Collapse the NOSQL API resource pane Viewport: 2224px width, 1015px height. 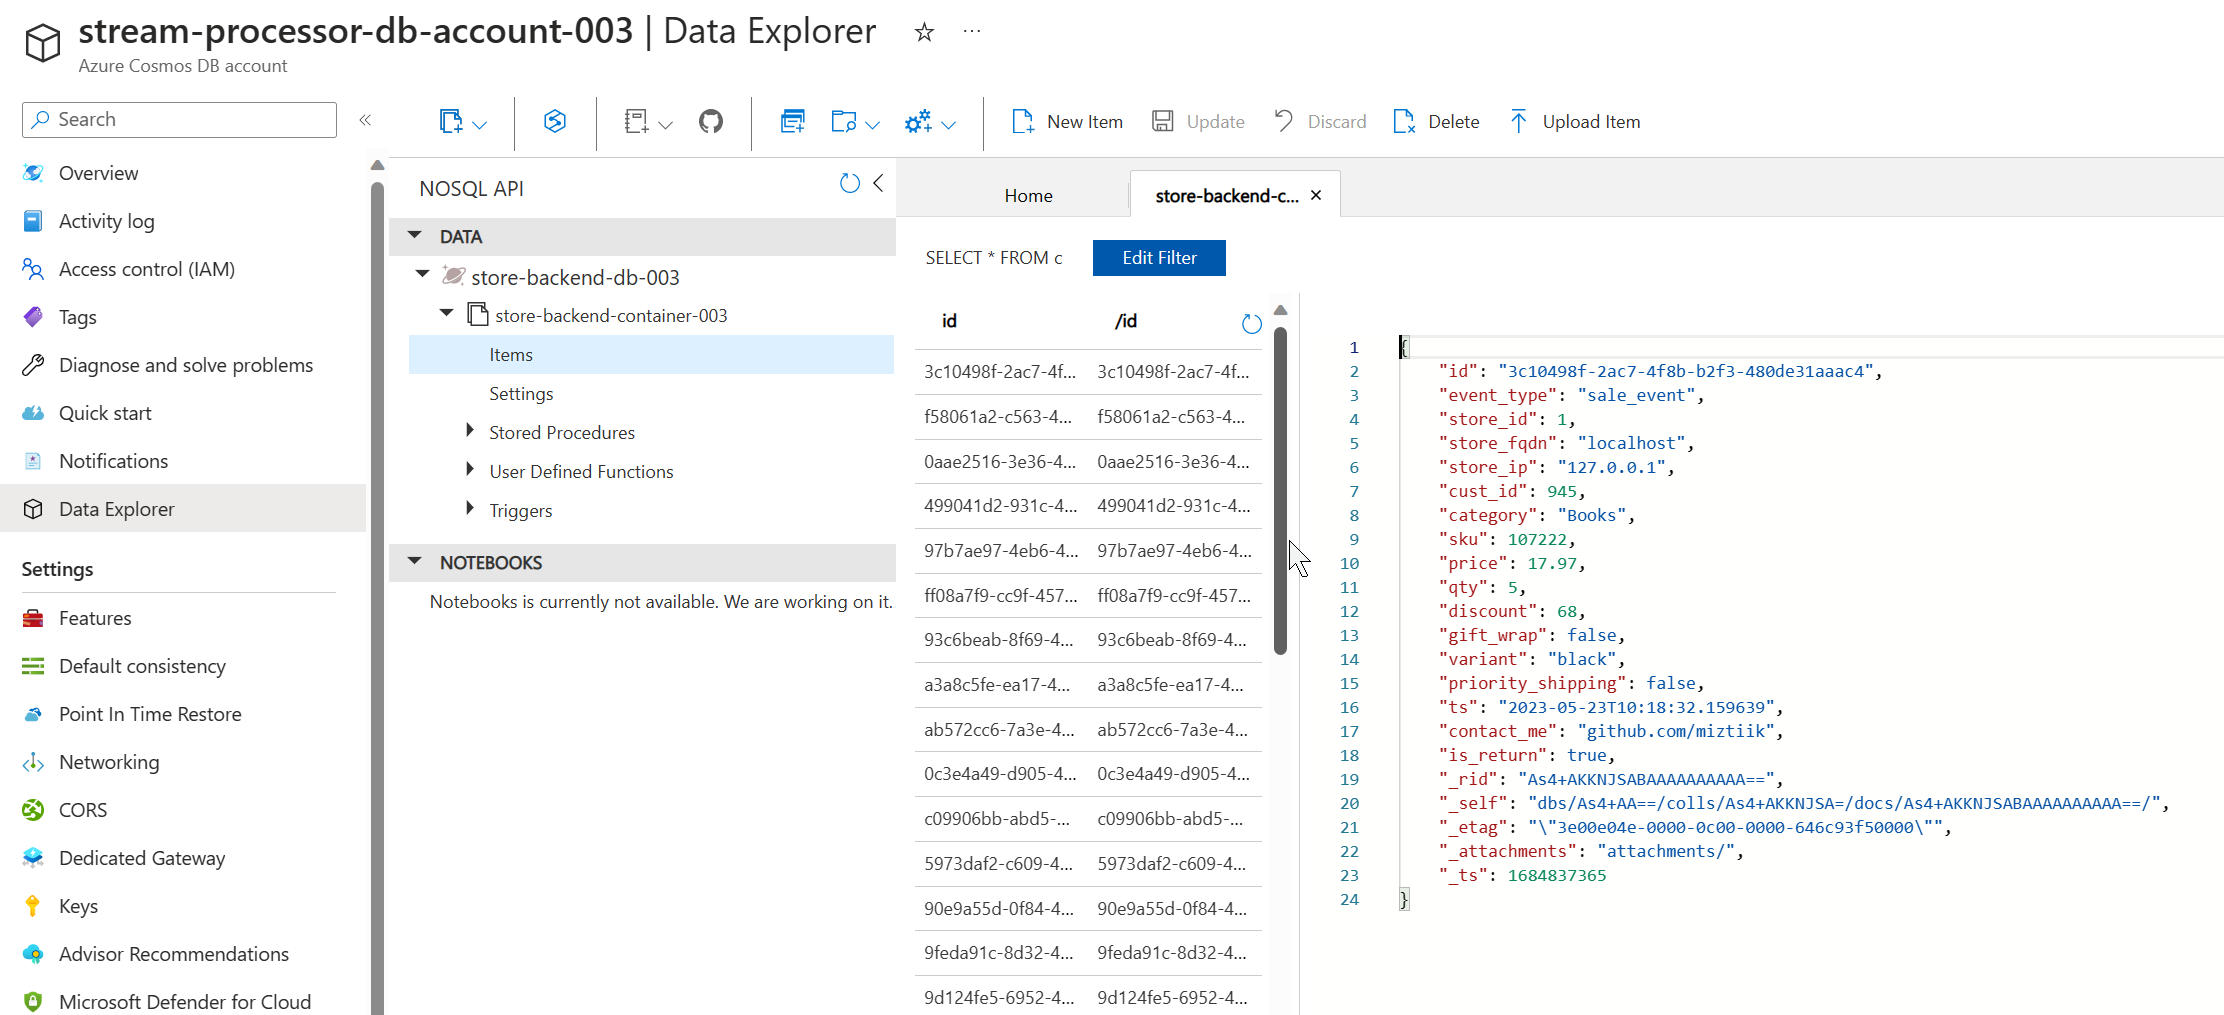[878, 183]
